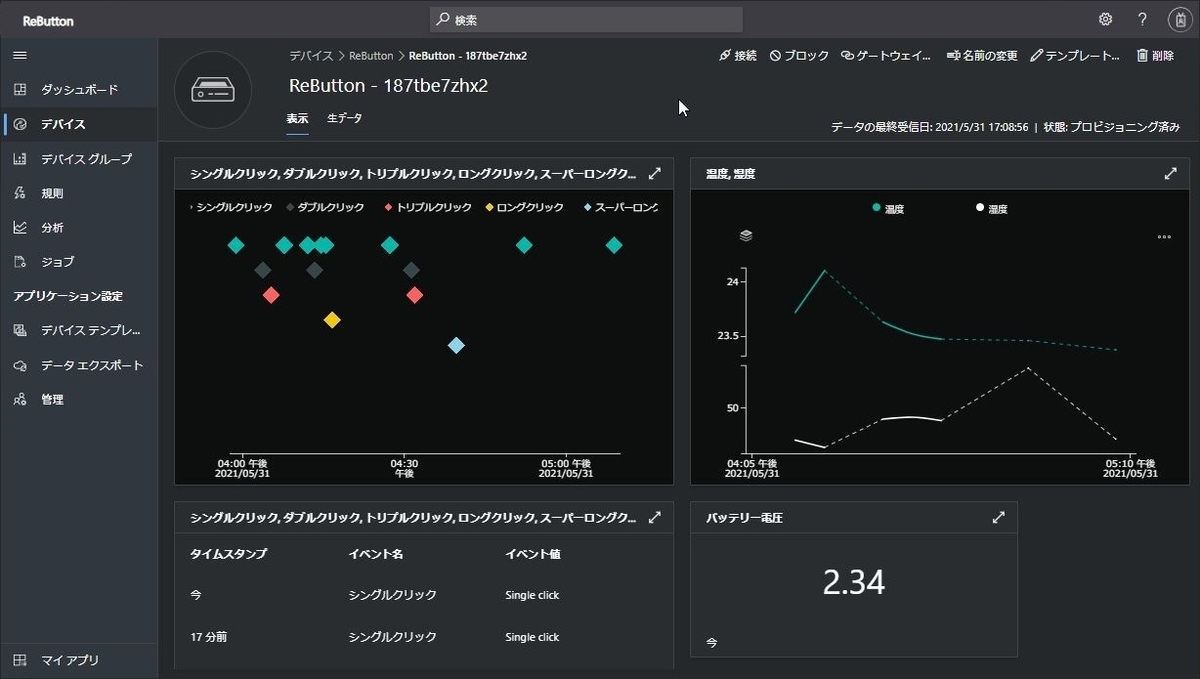Click 名前の変更 to rename the device
Image resolution: width=1200 pixels, height=679 pixels.
(x=982, y=56)
